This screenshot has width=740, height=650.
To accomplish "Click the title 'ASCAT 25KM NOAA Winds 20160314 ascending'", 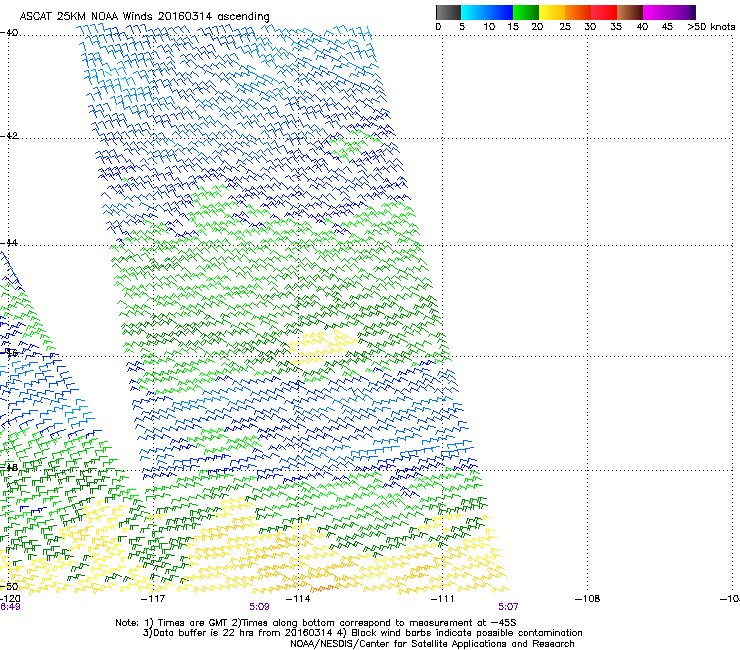I will coord(144,16).
